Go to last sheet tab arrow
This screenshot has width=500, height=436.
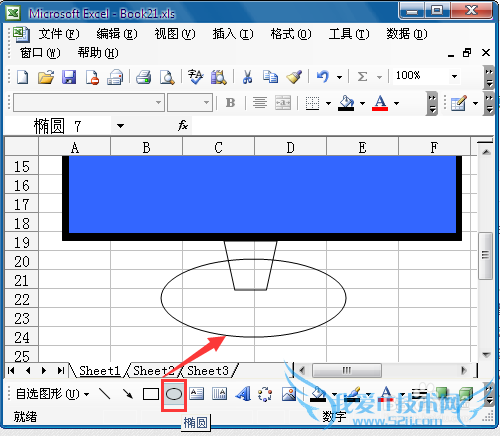coord(60,371)
